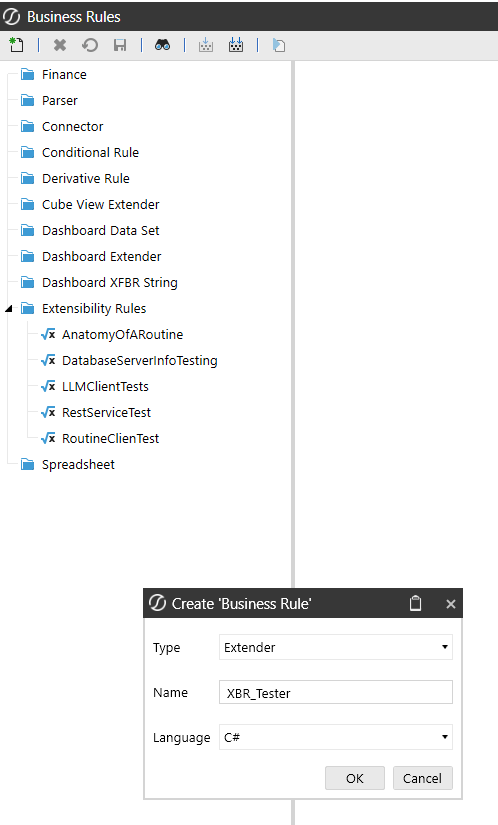This screenshot has height=825, width=498.
Task: Click the Create Business Rule toolbar icon
Action: click(16, 45)
